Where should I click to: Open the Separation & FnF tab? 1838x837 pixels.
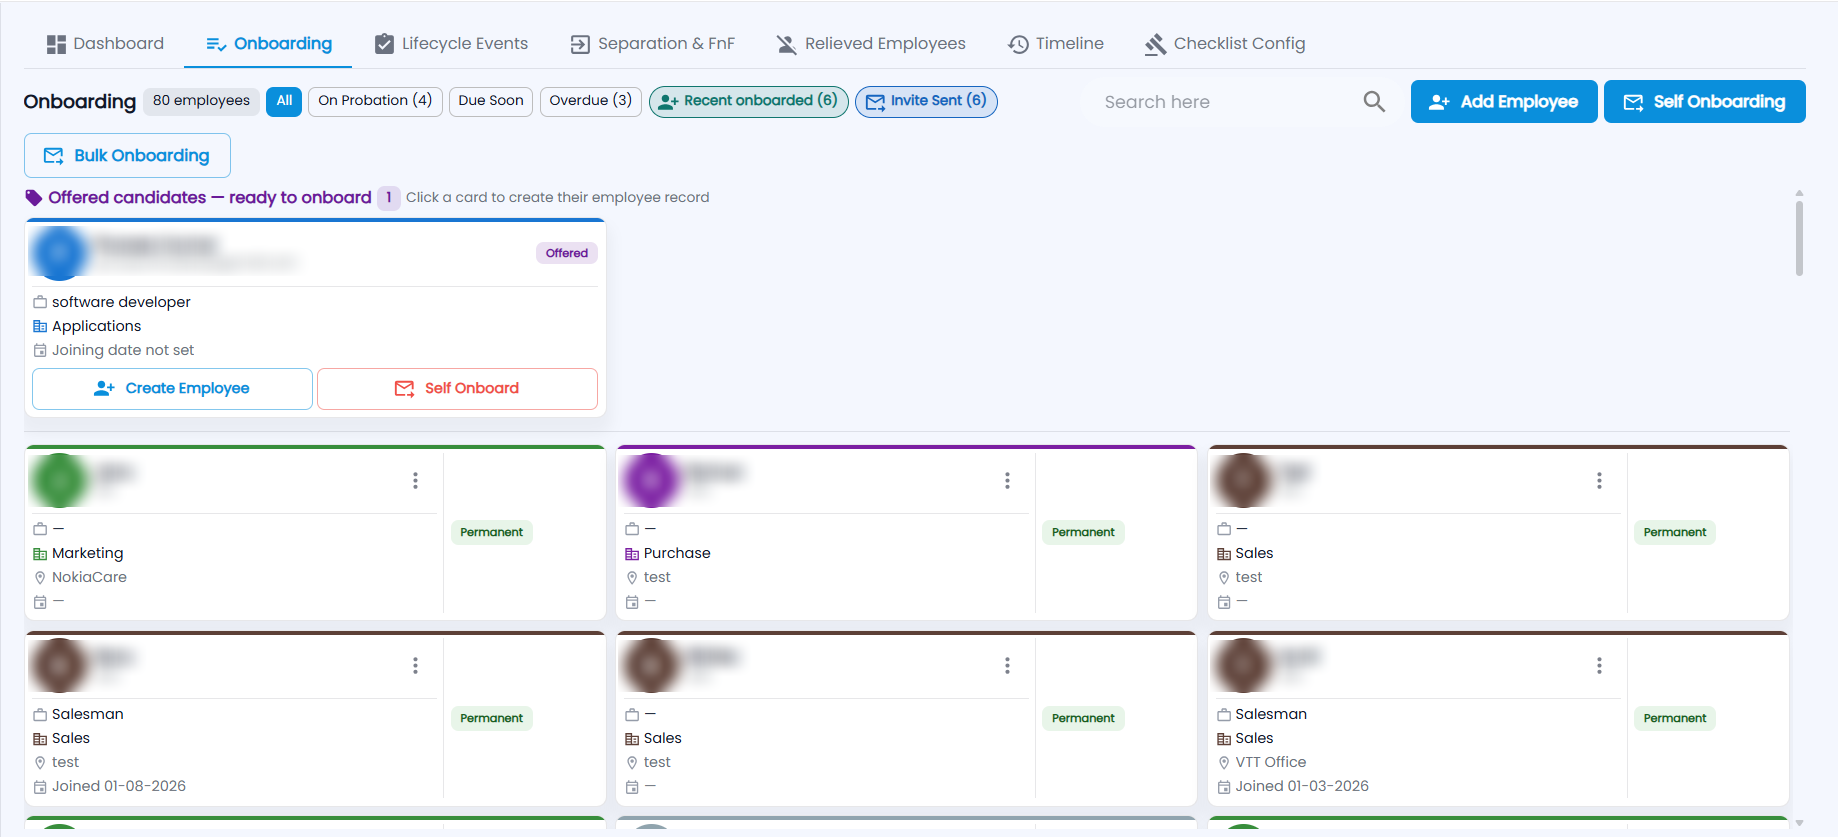click(x=652, y=44)
